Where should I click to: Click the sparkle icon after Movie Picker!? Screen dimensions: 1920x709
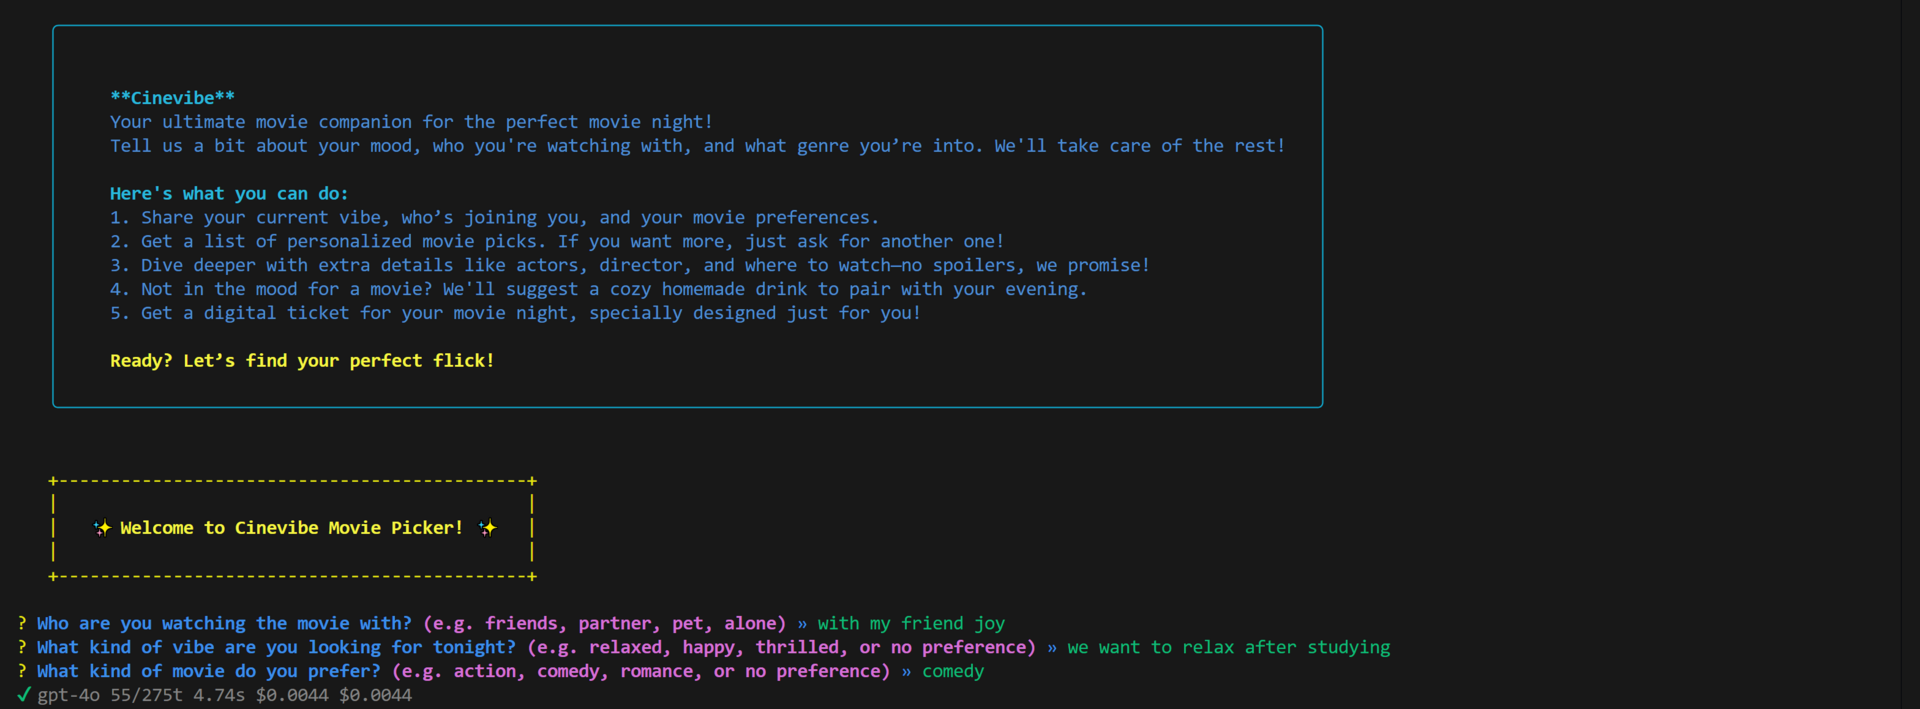tap(487, 528)
